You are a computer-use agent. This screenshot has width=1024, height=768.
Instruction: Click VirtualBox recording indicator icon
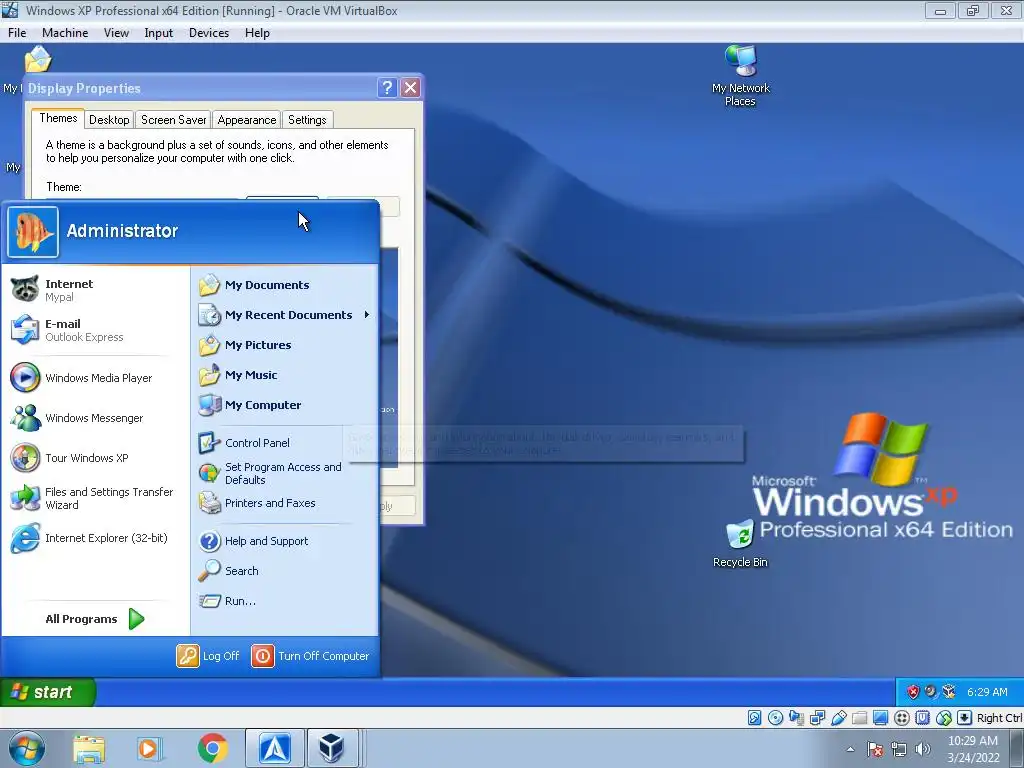(901, 718)
